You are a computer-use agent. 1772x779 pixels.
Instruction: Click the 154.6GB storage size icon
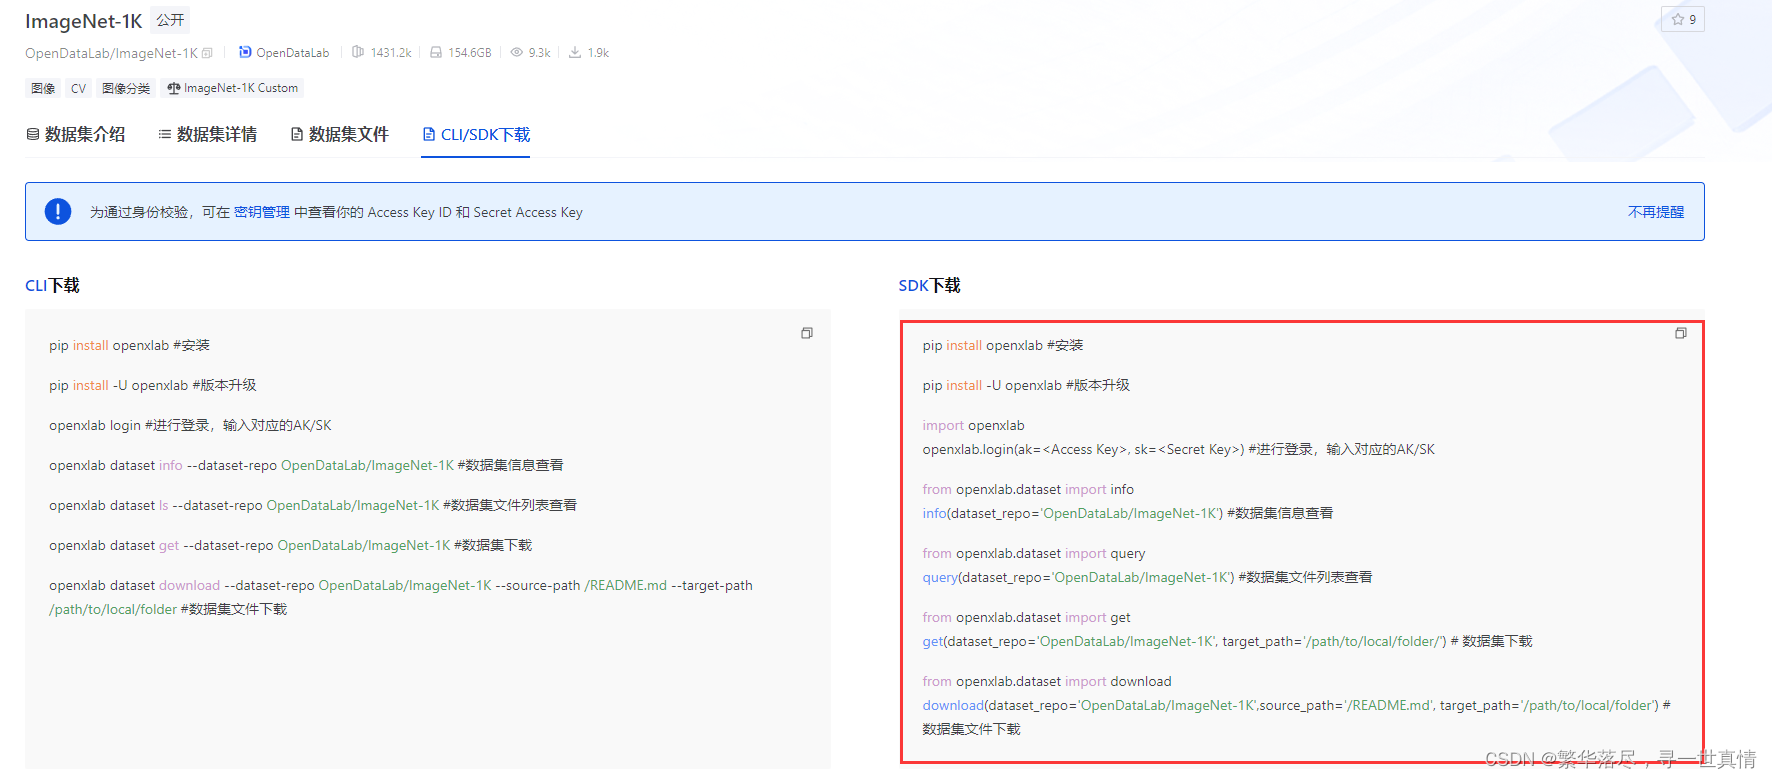(436, 52)
